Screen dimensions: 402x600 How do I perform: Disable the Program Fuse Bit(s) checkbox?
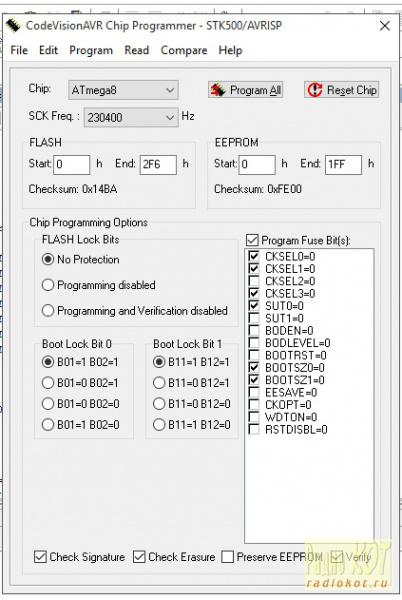tap(252, 240)
